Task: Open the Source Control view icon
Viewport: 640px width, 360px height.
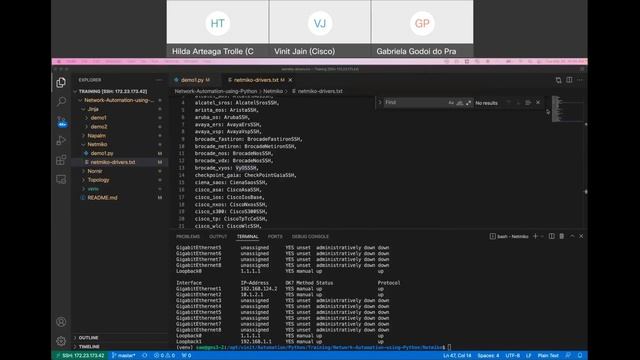Action: (61, 121)
